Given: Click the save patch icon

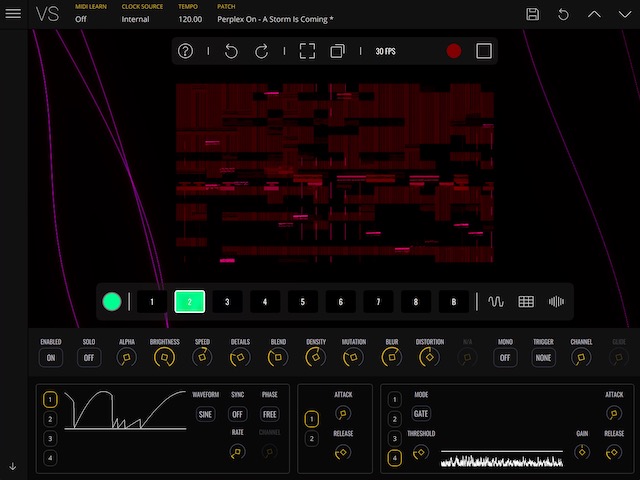Looking at the screenshot, I should [533, 14].
